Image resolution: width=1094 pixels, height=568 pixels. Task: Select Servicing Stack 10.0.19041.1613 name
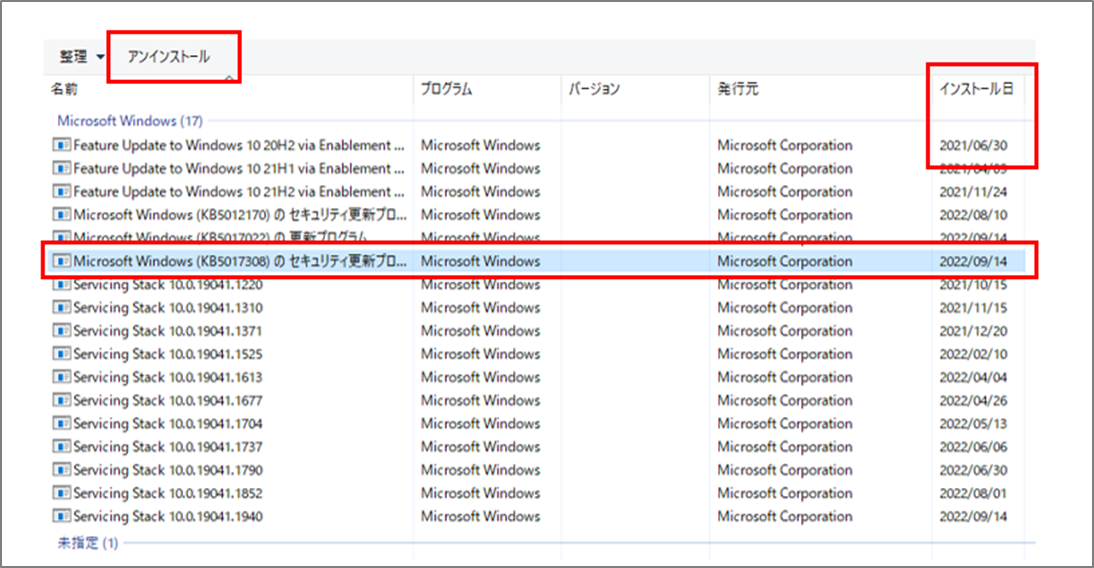pos(168,377)
